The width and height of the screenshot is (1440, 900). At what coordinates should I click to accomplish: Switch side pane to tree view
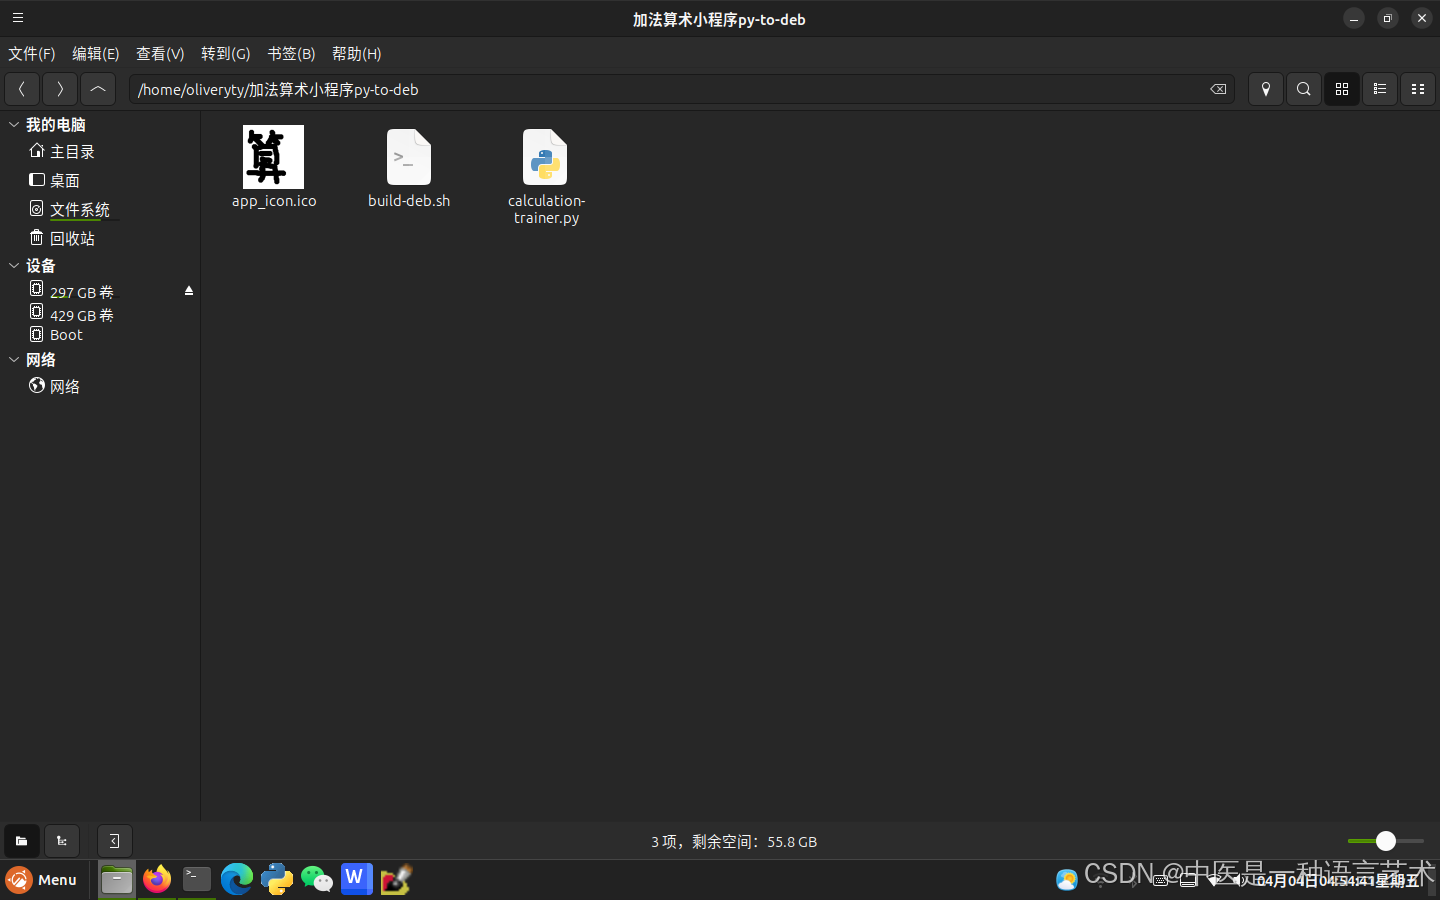coord(61,841)
